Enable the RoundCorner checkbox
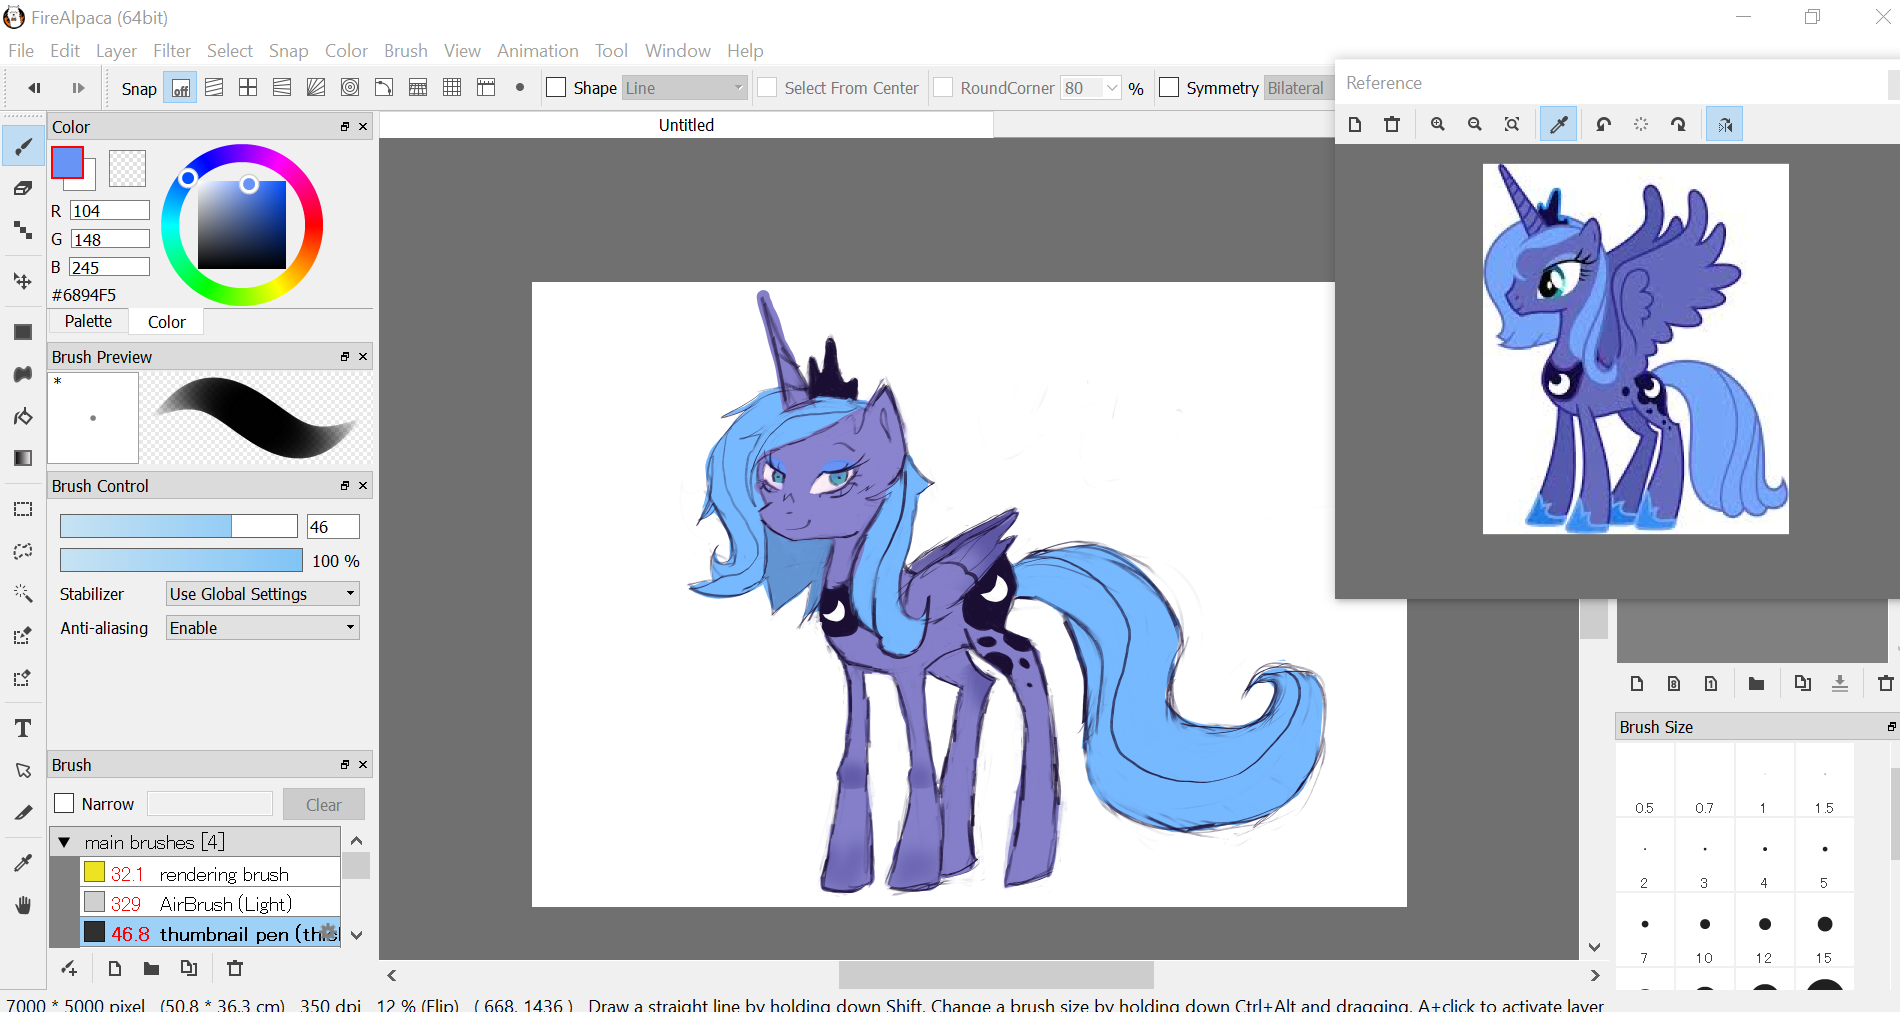The image size is (1900, 1012). pyautogui.click(x=943, y=88)
